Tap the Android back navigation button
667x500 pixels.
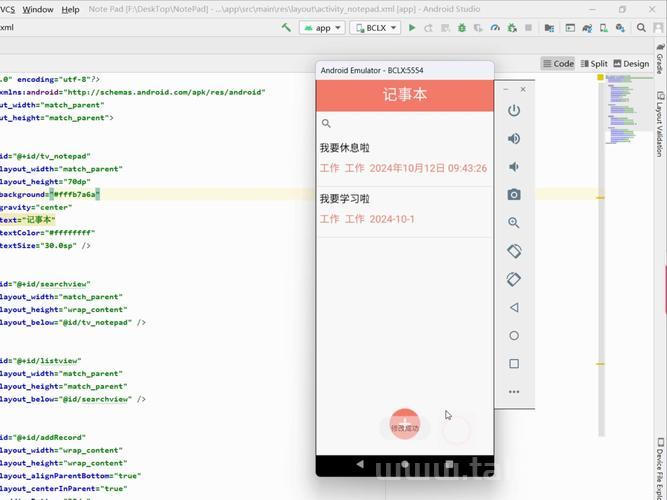(x=360, y=464)
